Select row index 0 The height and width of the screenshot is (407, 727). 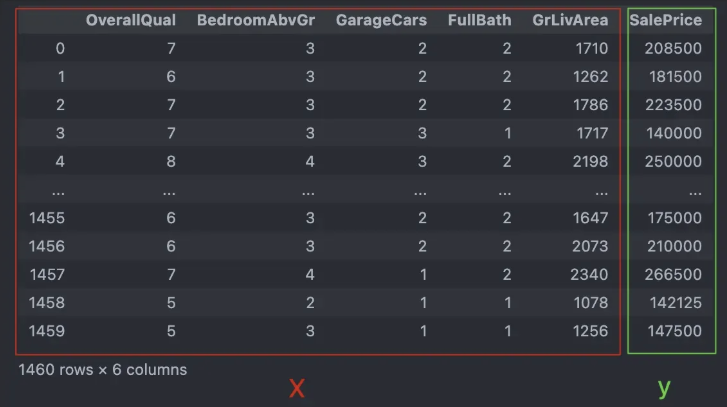(60, 49)
